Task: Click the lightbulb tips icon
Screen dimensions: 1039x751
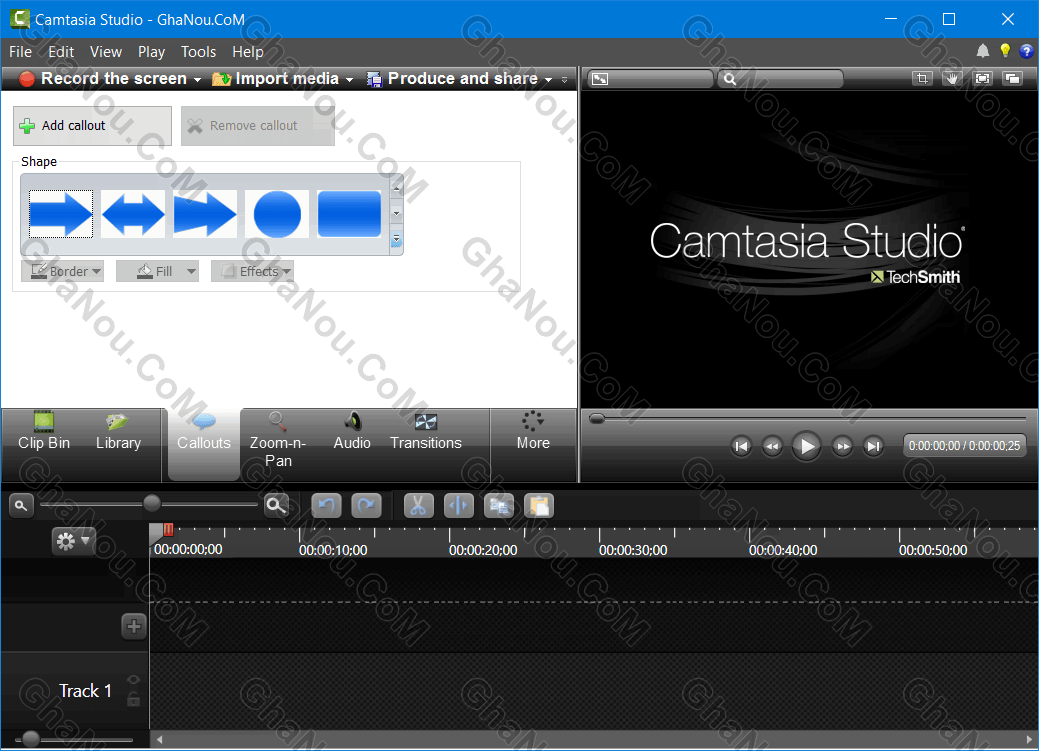Action: click(x=1005, y=51)
